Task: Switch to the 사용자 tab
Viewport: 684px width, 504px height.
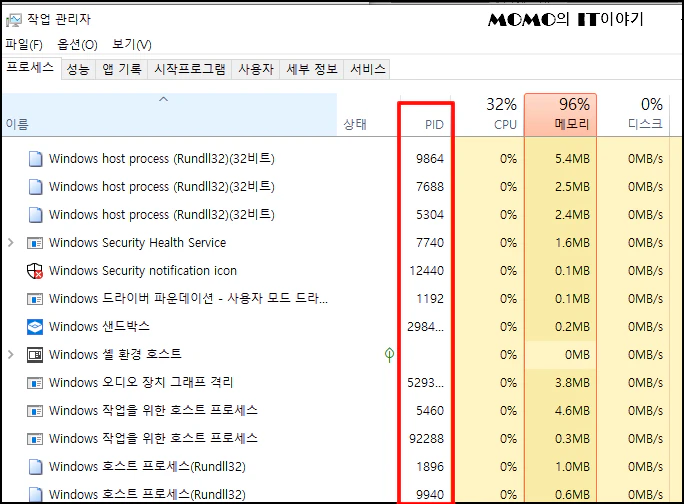Action: coord(256,69)
